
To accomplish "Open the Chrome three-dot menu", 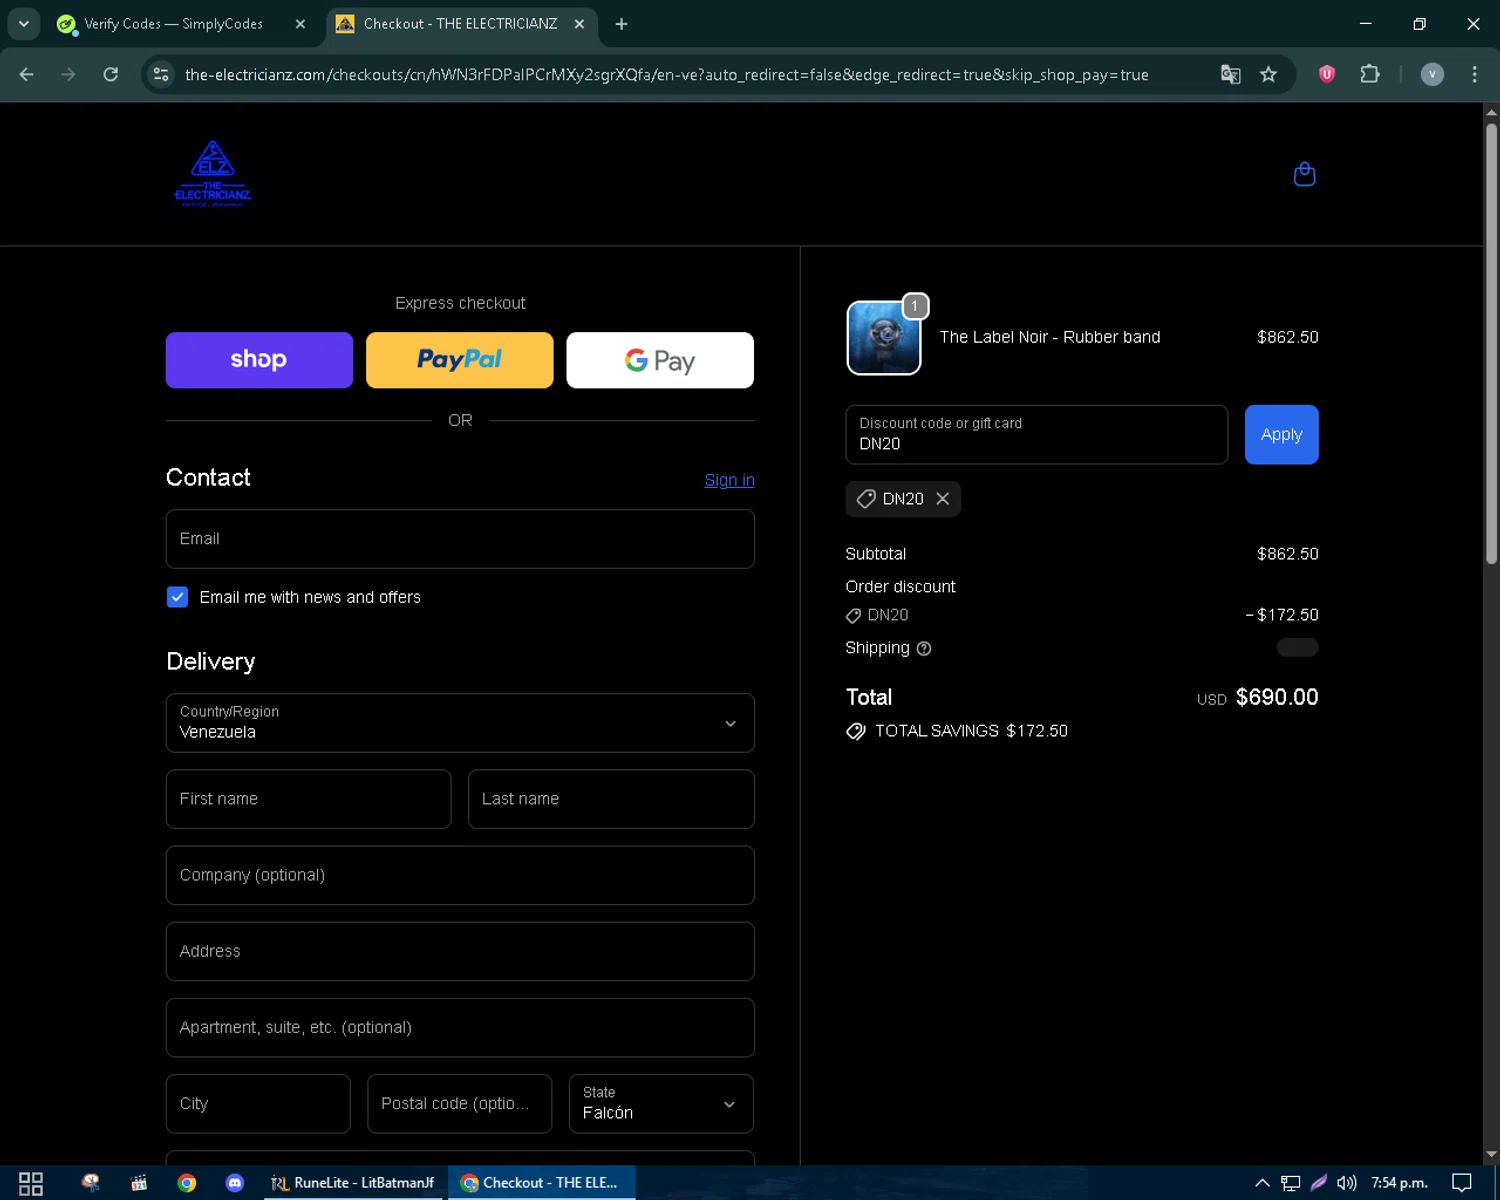I will point(1474,75).
